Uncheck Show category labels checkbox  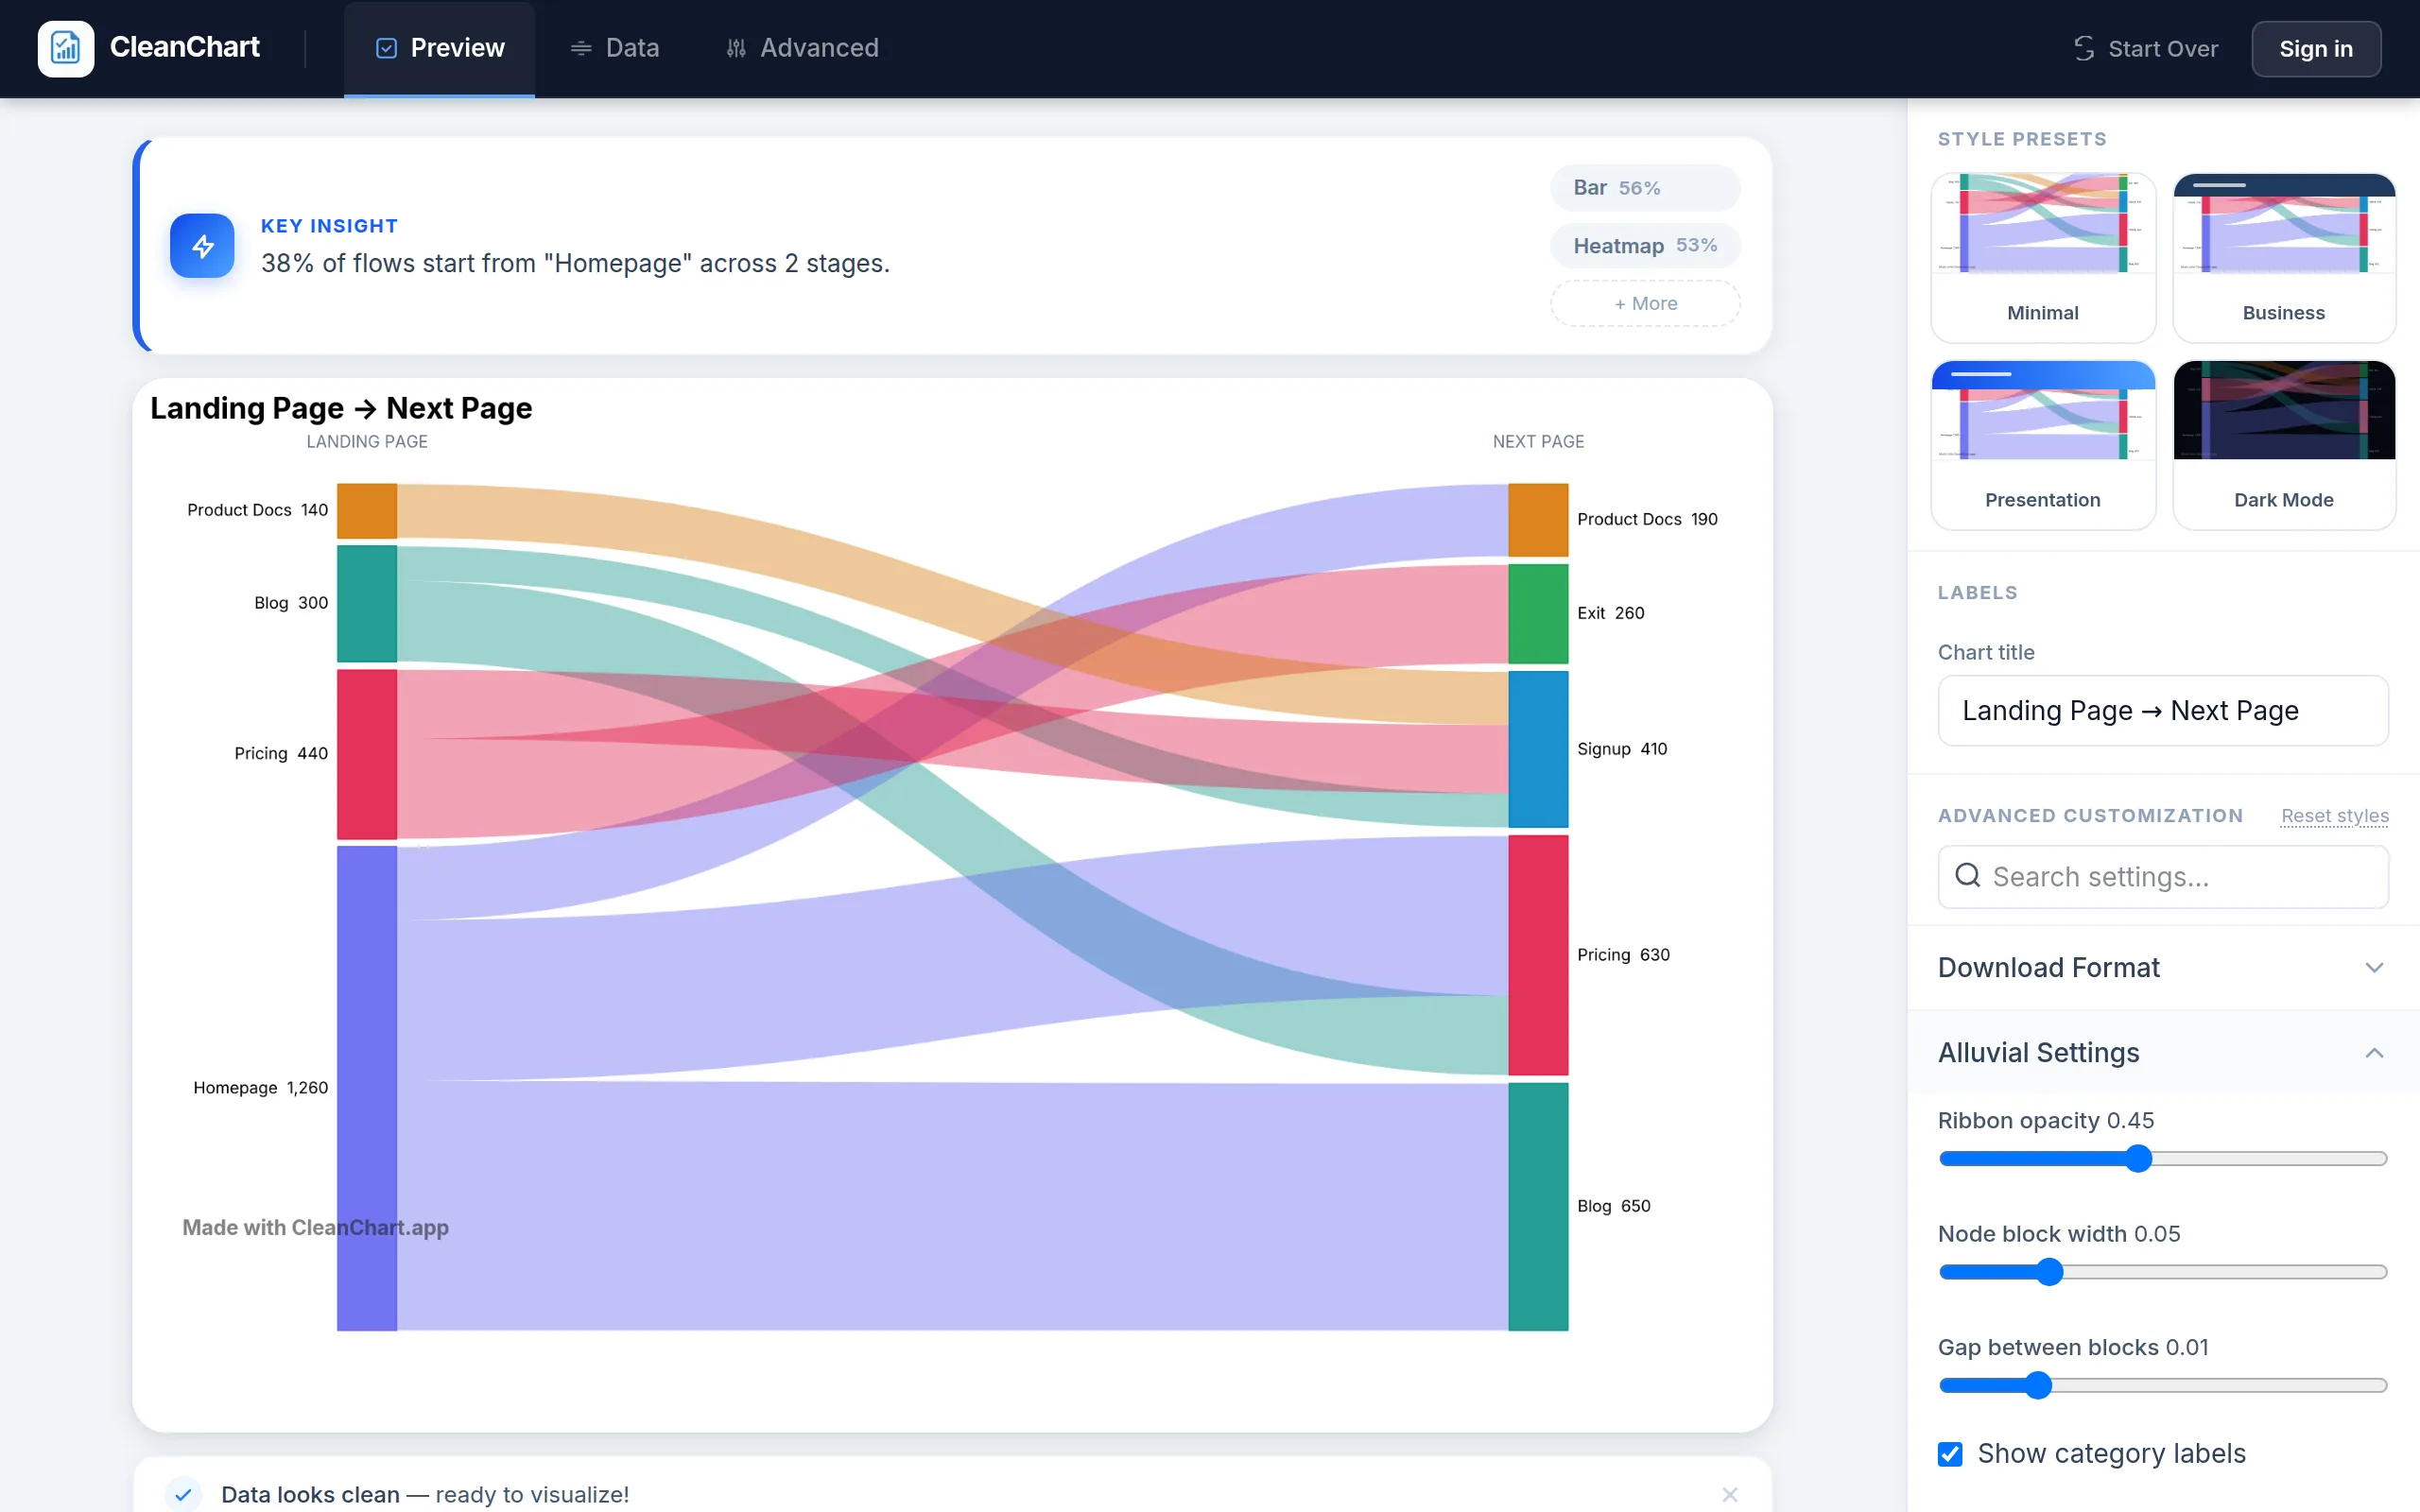coord(1950,1454)
